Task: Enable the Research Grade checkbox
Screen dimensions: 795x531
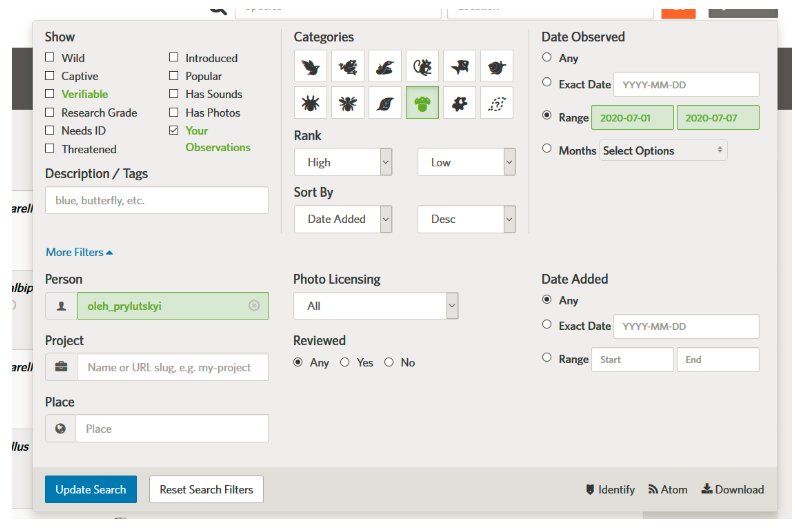Action: (x=50, y=113)
